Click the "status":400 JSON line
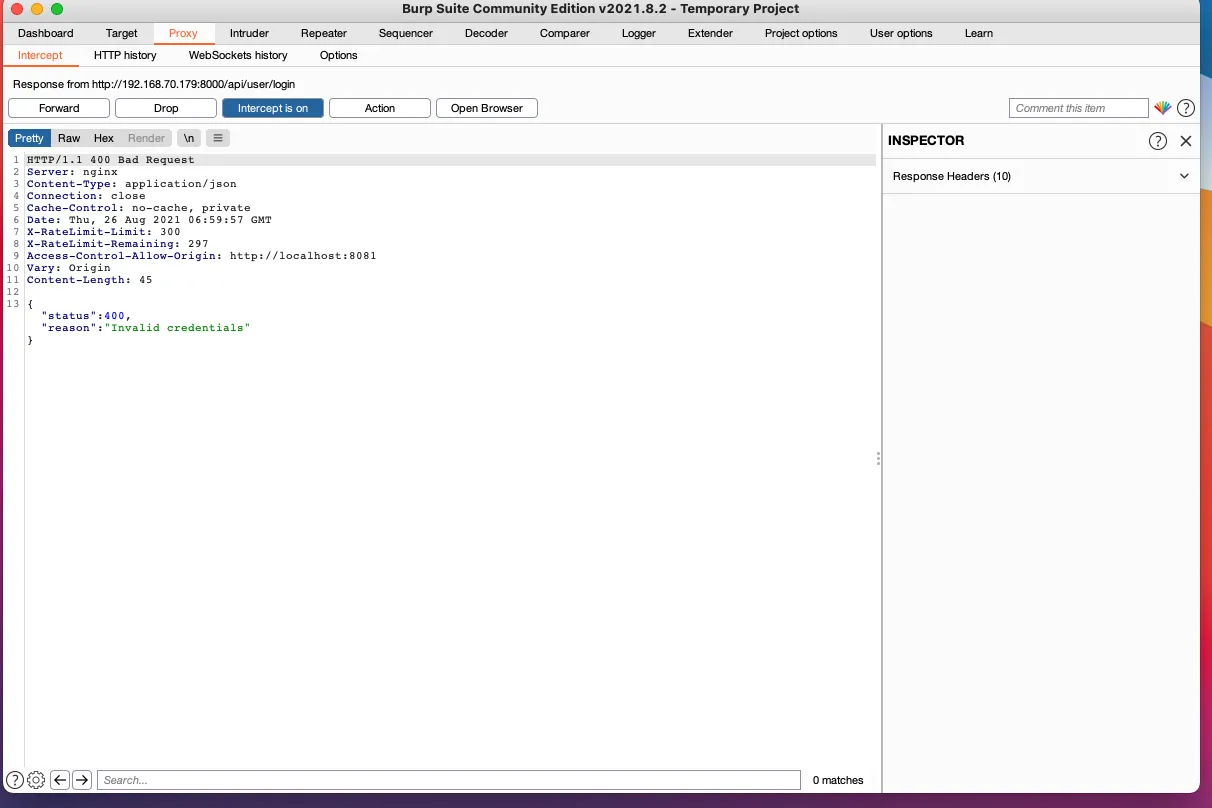The width and height of the screenshot is (1212, 808). click(86, 316)
